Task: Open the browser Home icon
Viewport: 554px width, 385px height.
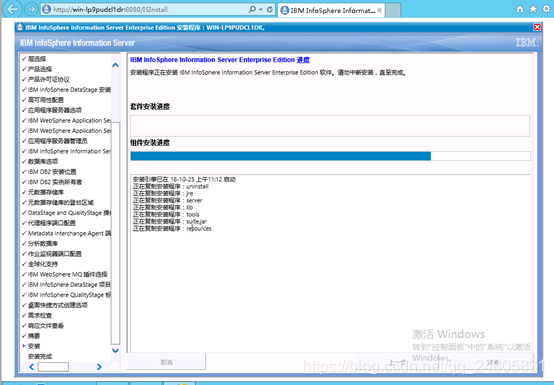Action: [520, 9]
